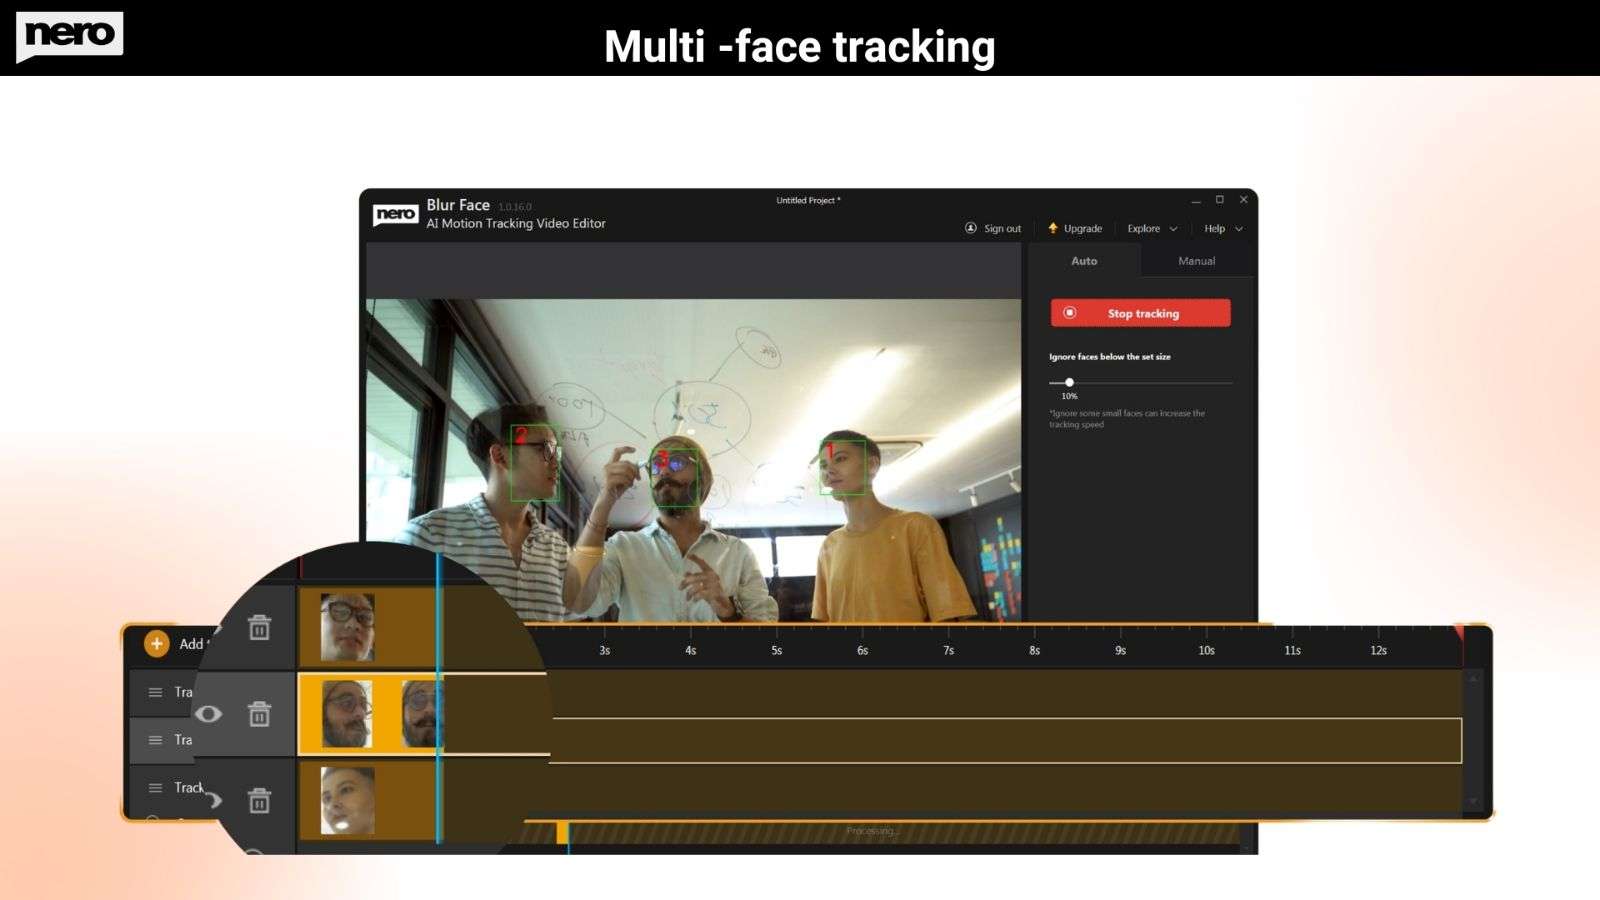Click Sign out
This screenshot has height=900, width=1600.
[x=1003, y=228]
